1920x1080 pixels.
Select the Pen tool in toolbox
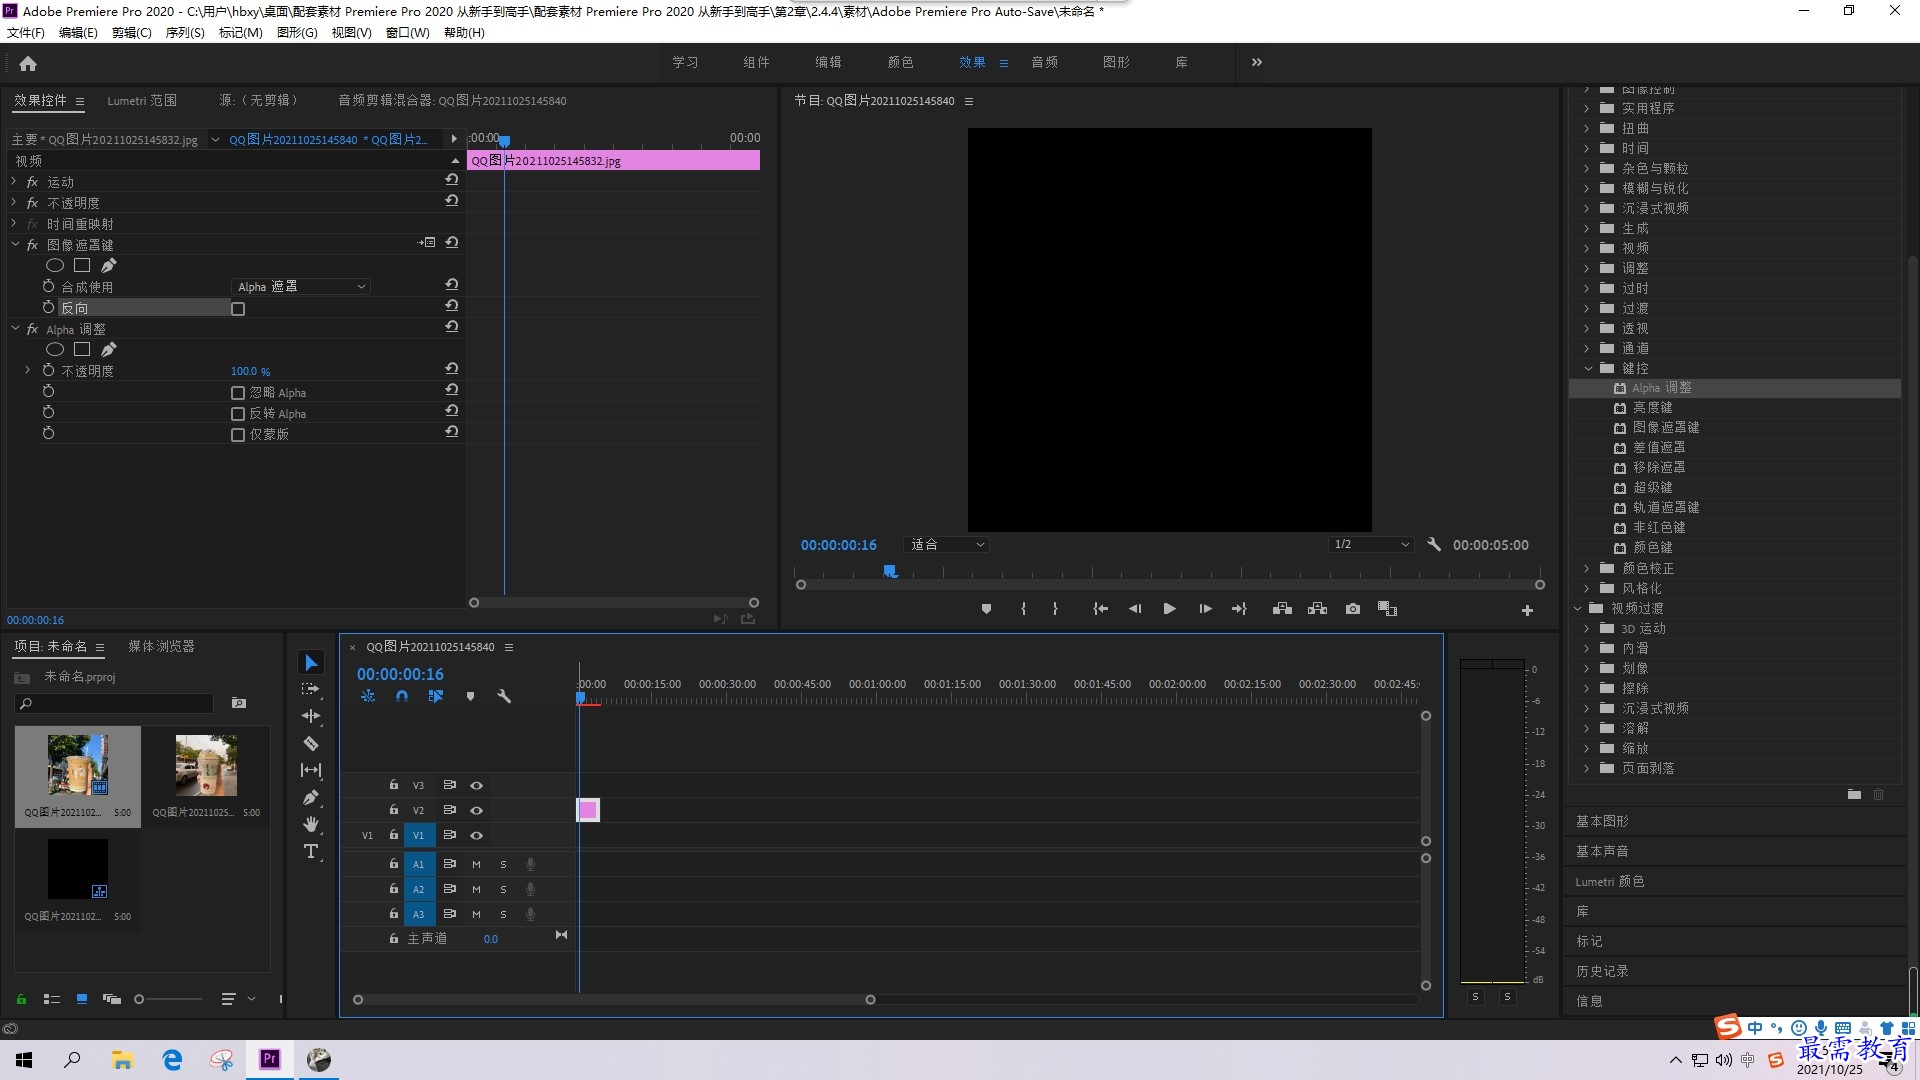[311, 797]
